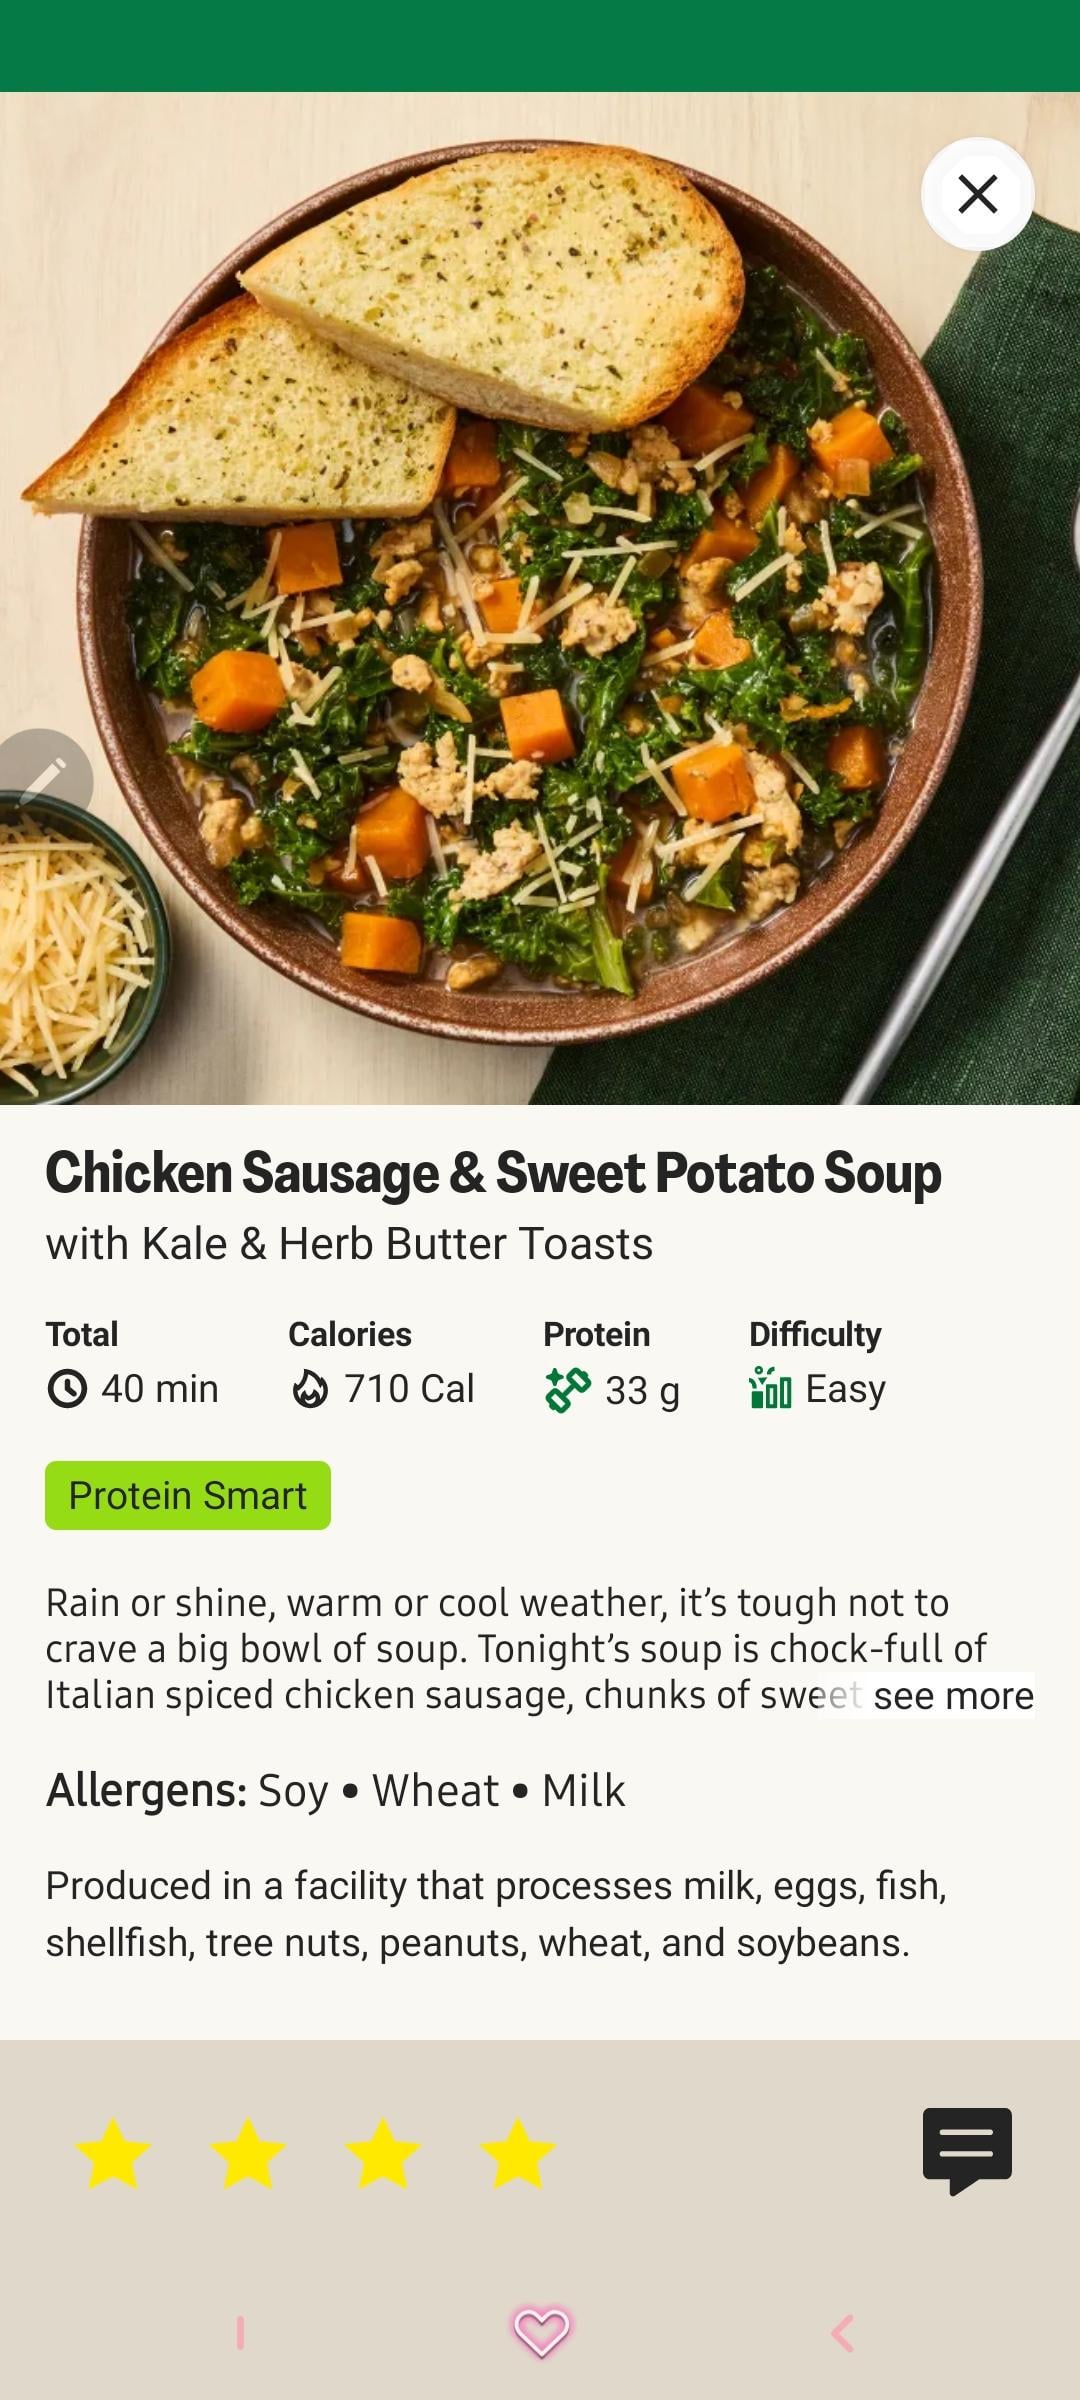Viewport: 1080px width, 2400px height.
Task: Tap the flame calories icon
Action: click(x=310, y=1389)
